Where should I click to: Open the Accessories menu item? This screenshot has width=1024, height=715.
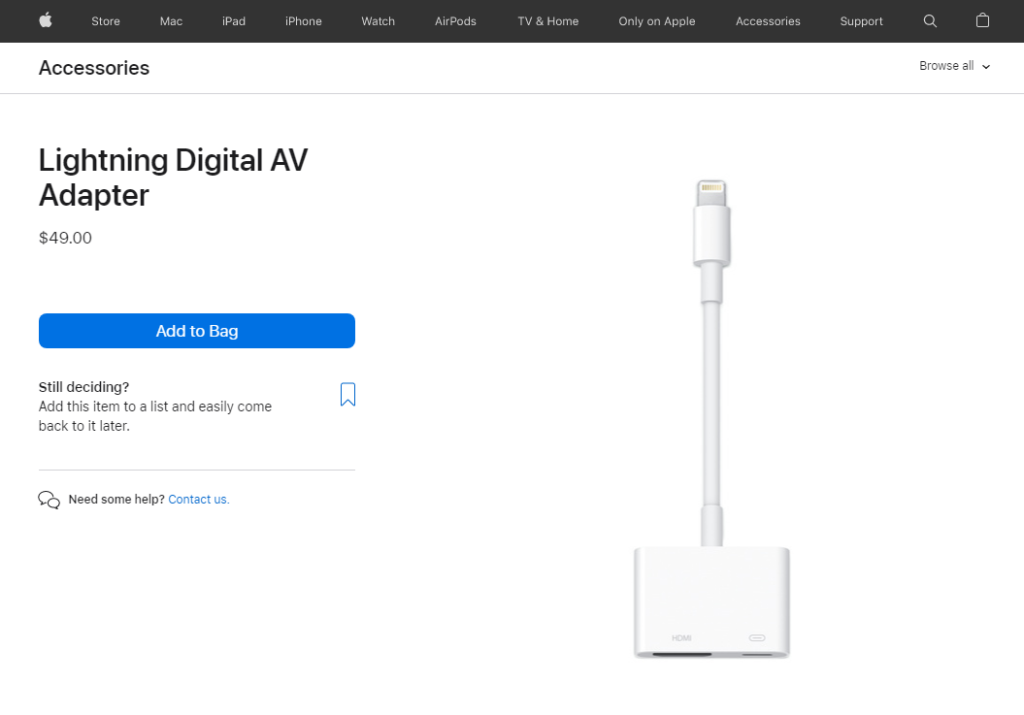[x=768, y=21]
